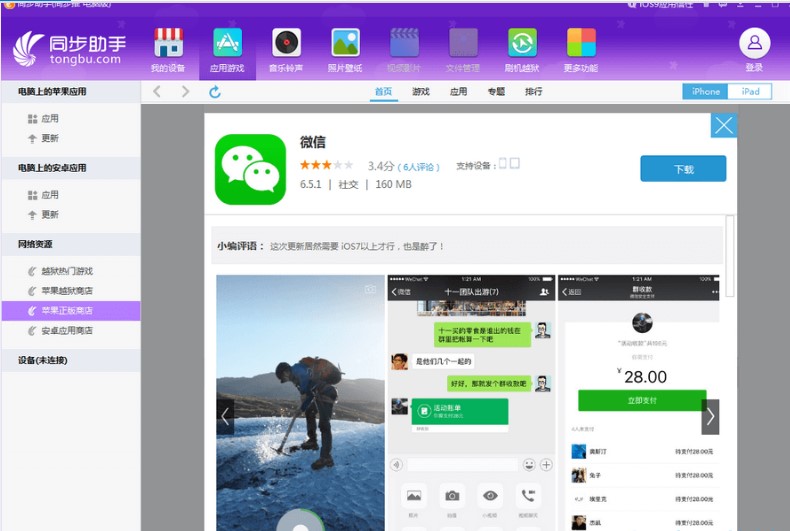Open 我的设备 in the top toolbar
This screenshot has height=531, width=790.
(x=168, y=50)
